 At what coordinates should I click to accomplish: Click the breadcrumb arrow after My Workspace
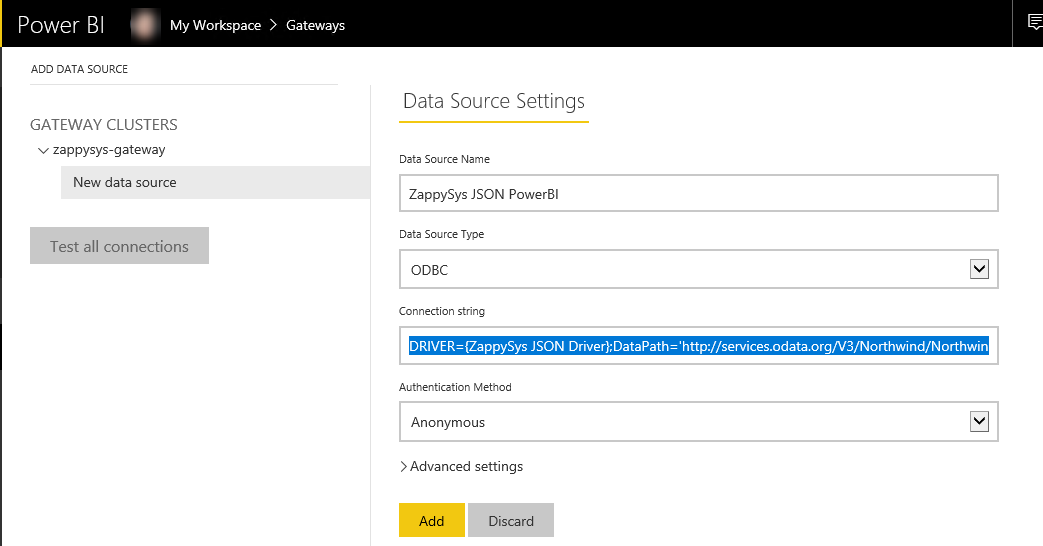274,26
